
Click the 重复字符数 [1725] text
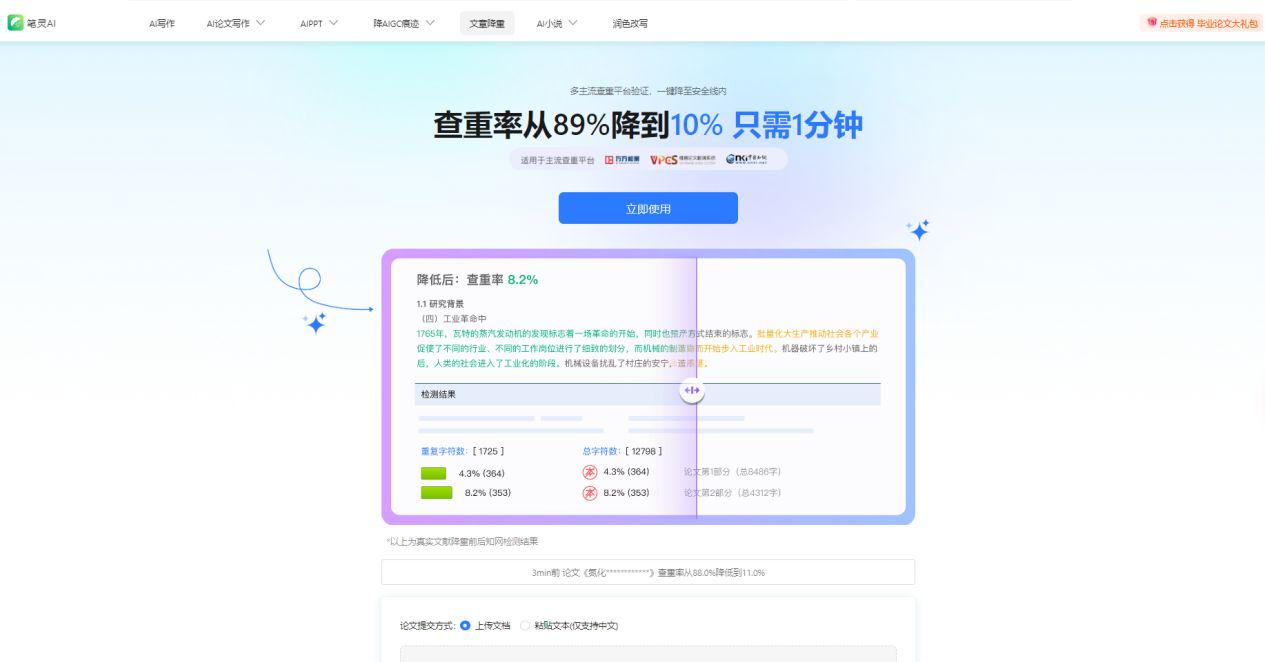coord(462,451)
